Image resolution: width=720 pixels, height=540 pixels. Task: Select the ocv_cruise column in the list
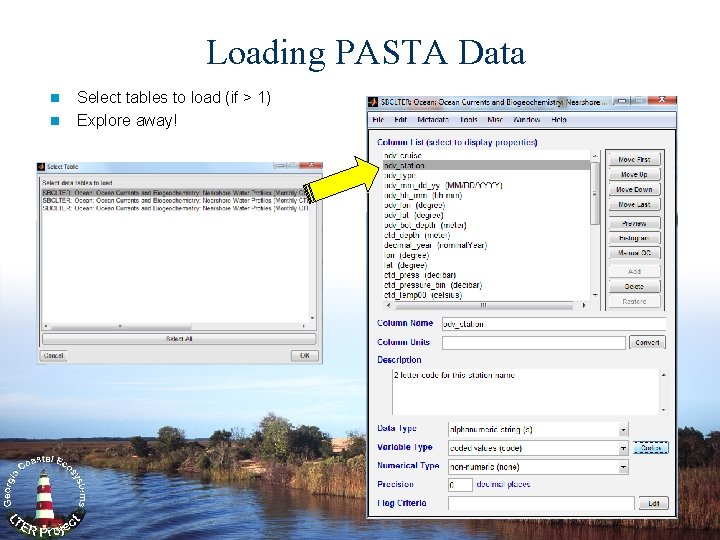(x=487, y=155)
